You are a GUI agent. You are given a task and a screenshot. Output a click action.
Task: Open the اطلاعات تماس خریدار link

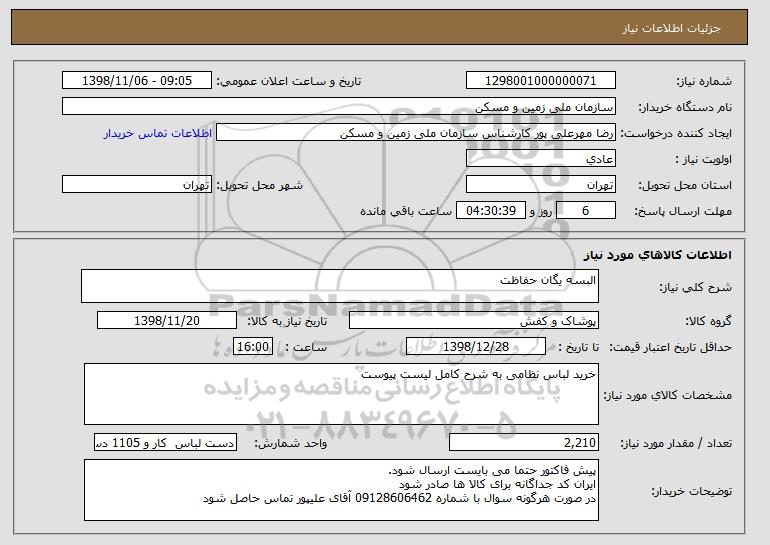[158, 133]
